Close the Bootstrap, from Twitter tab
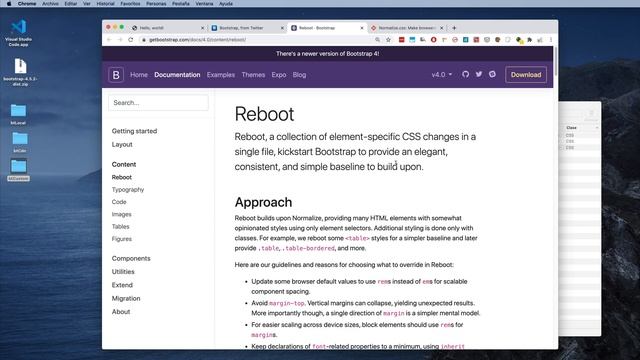 tap(282, 28)
